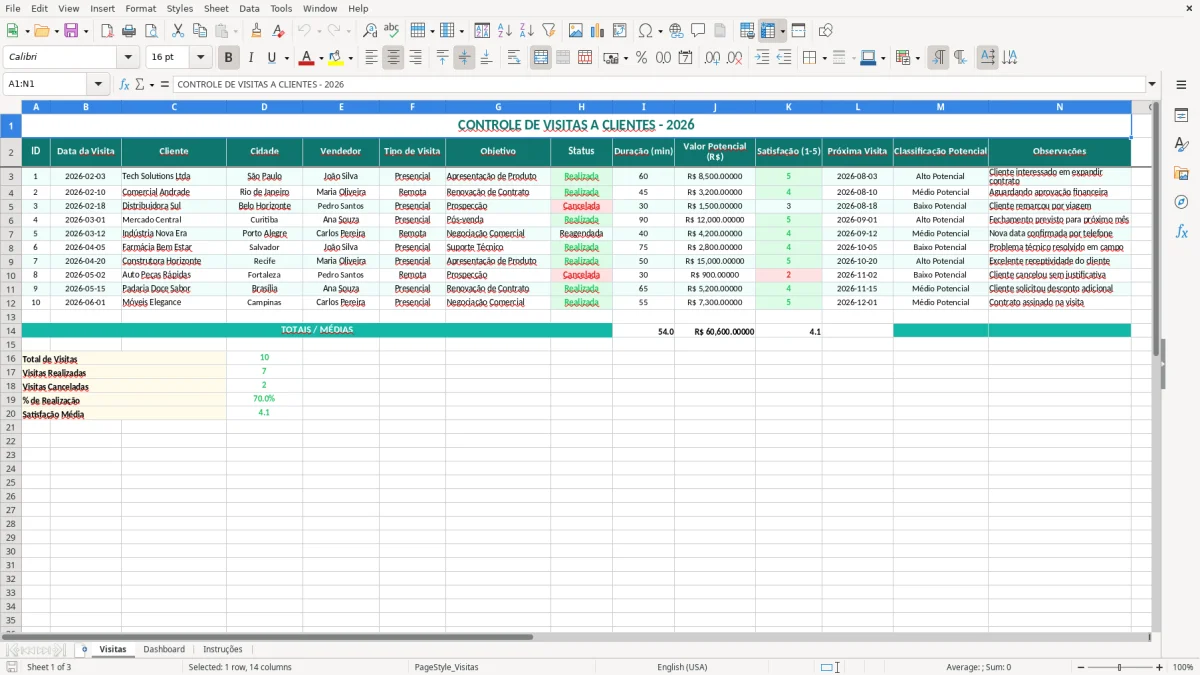
Task: Apply yellow Background Color swatch
Action: pyautogui.click(x=336, y=58)
